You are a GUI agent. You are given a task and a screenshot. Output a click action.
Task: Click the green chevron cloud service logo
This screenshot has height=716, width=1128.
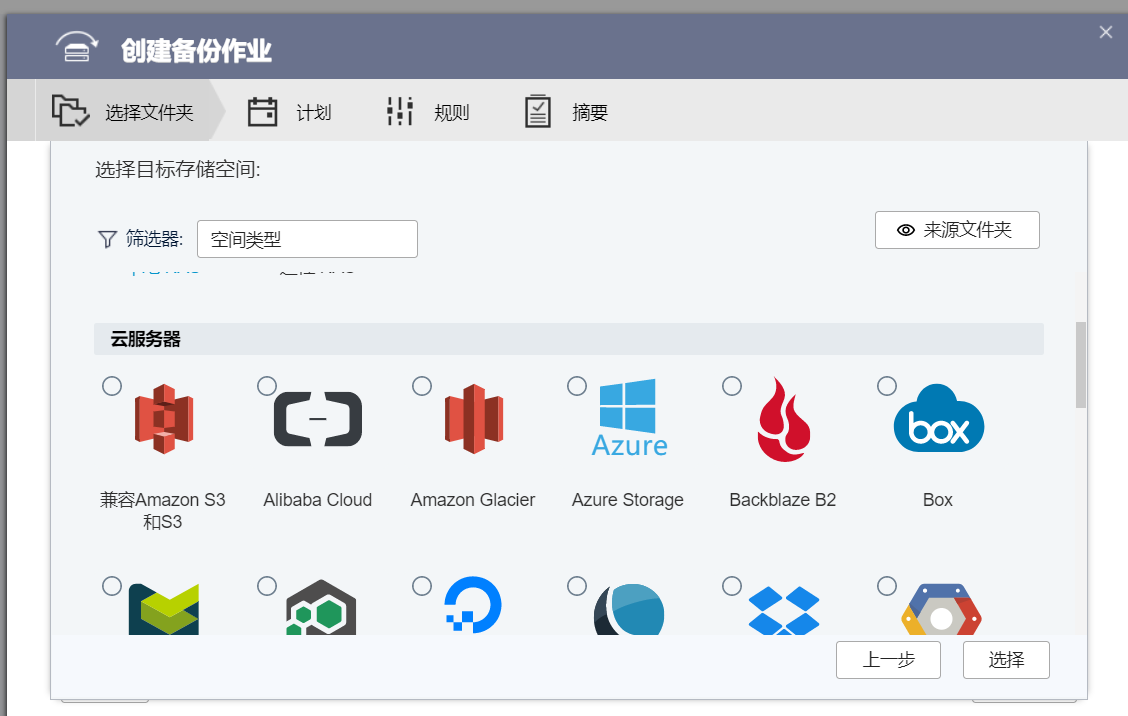pyautogui.click(x=164, y=609)
